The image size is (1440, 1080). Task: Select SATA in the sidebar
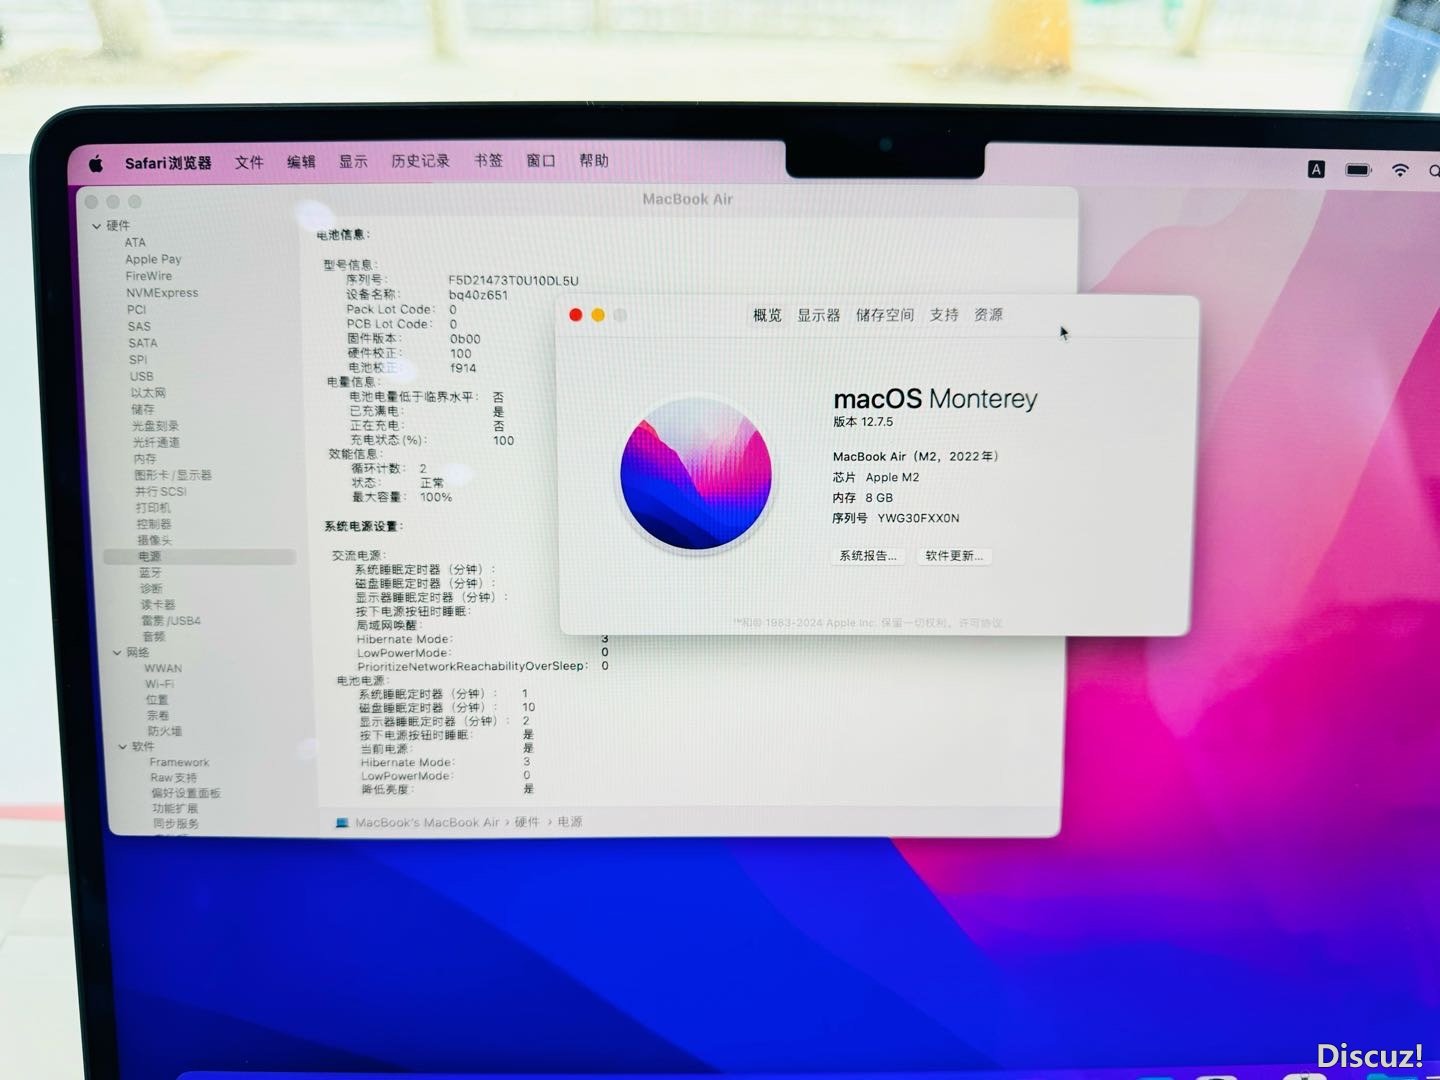pyautogui.click(x=143, y=343)
